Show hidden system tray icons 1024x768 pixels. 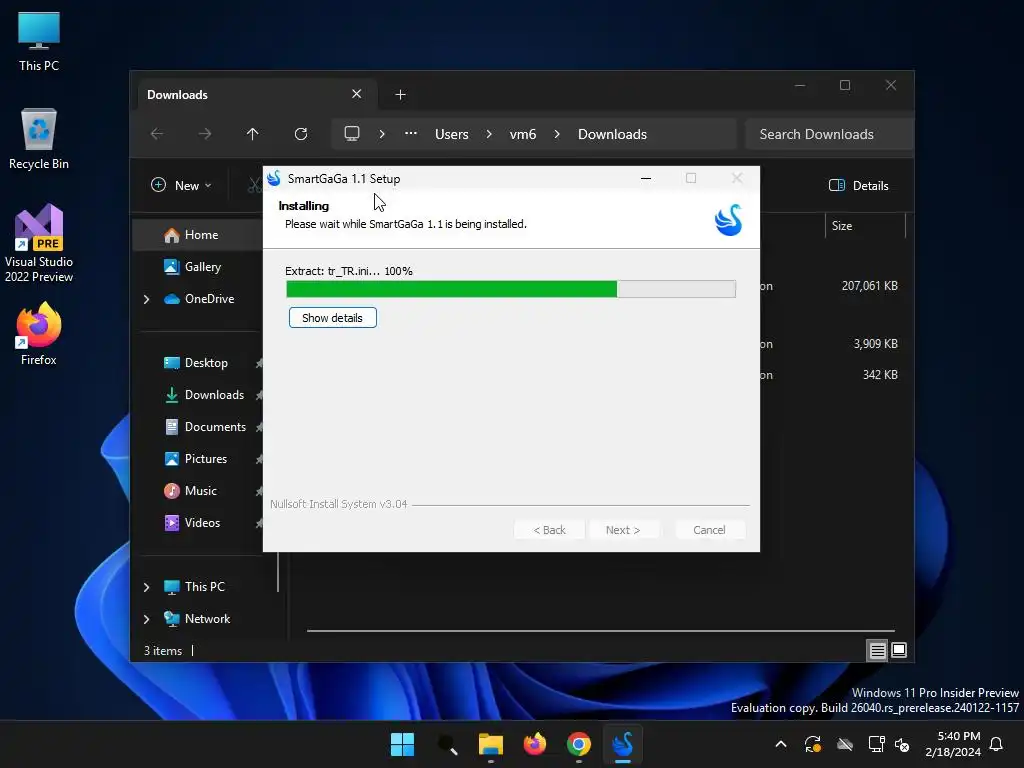(x=780, y=744)
